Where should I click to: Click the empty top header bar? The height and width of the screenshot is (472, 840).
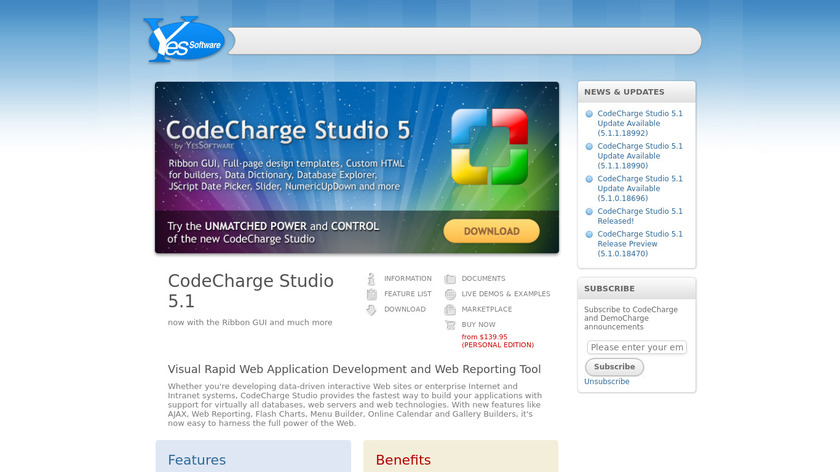tap(464, 41)
